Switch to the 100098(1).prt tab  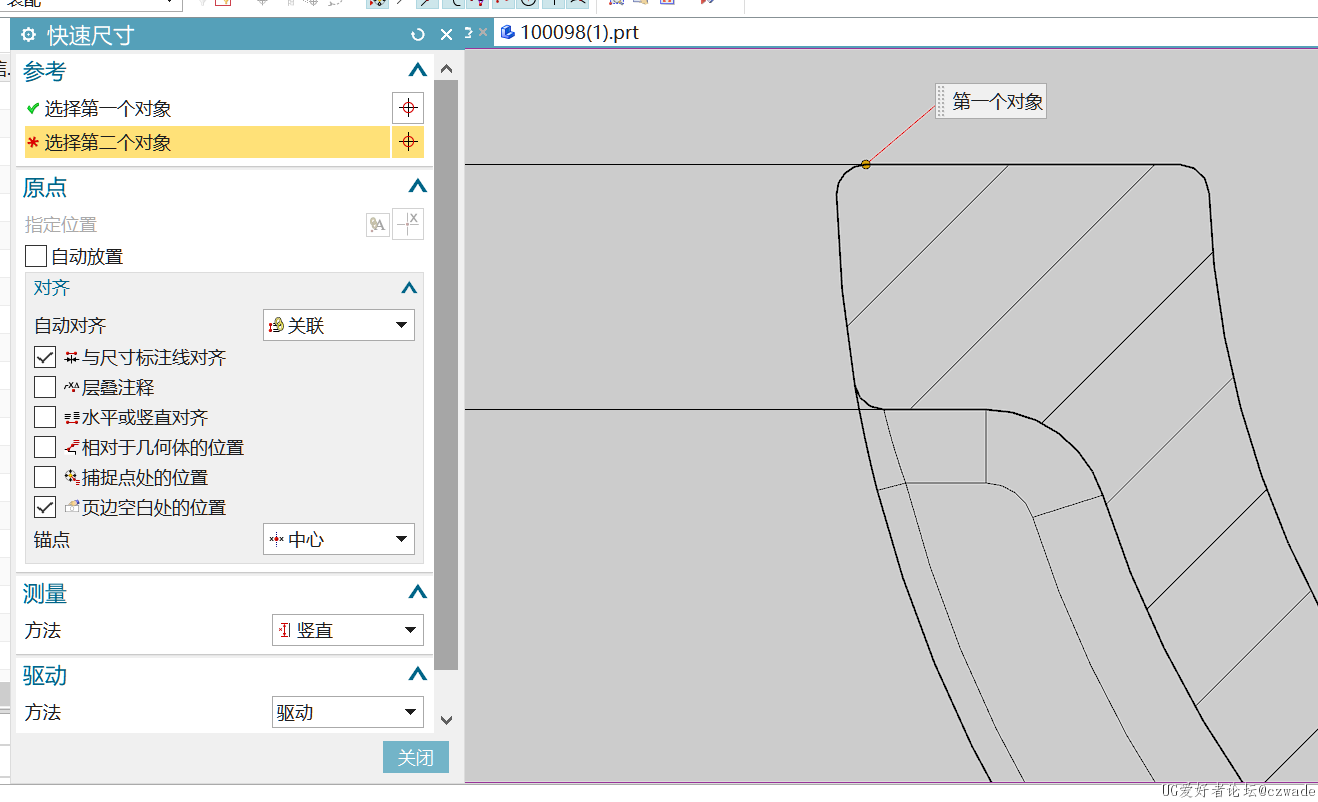tap(579, 32)
